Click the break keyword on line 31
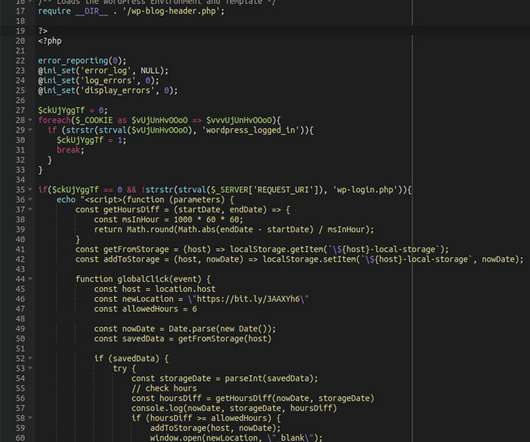This screenshot has width=530, height=442. point(68,150)
